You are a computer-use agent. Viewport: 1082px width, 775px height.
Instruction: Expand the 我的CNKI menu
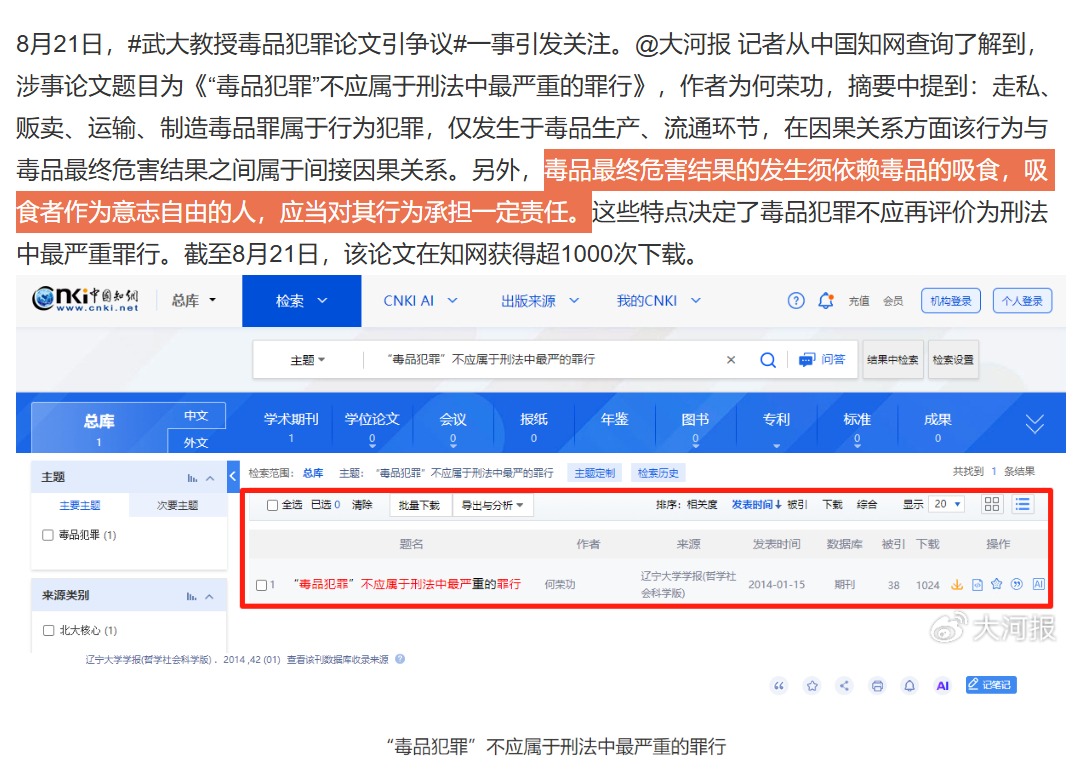click(x=659, y=301)
